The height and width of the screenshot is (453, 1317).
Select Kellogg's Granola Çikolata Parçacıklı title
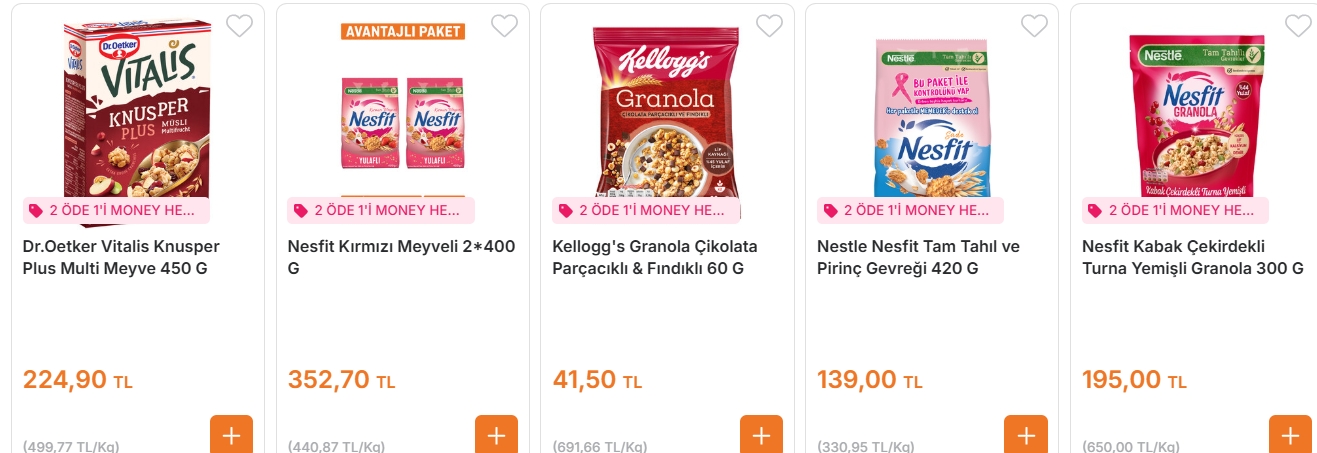coord(655,257)
